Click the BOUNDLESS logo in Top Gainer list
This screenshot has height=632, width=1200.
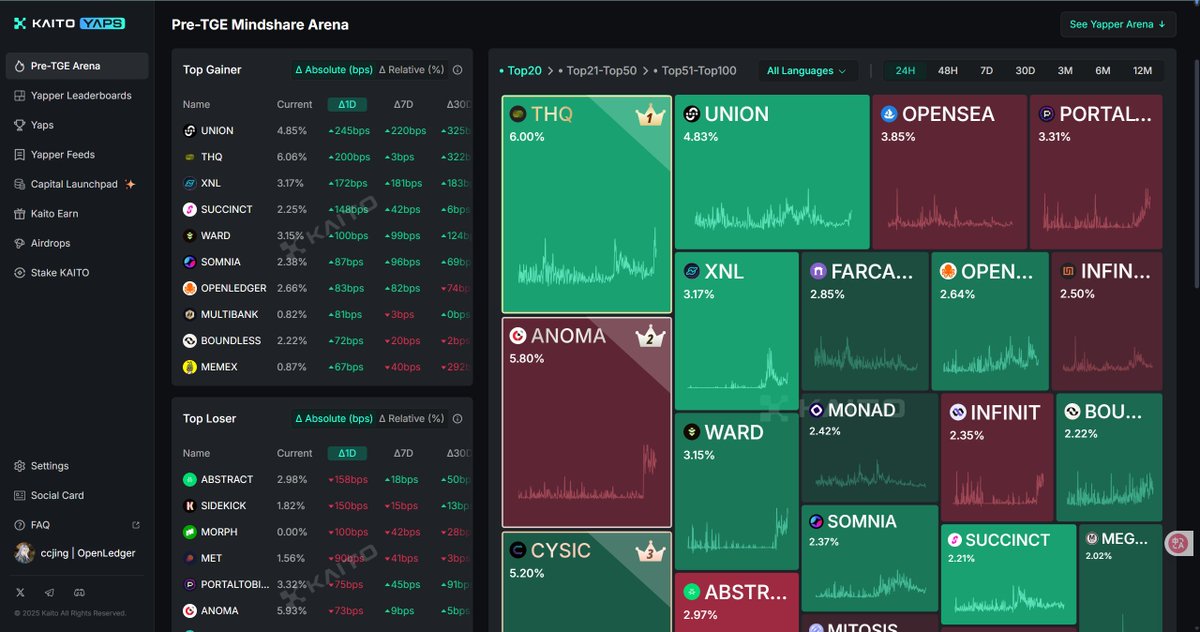click(x=190, y=341)
